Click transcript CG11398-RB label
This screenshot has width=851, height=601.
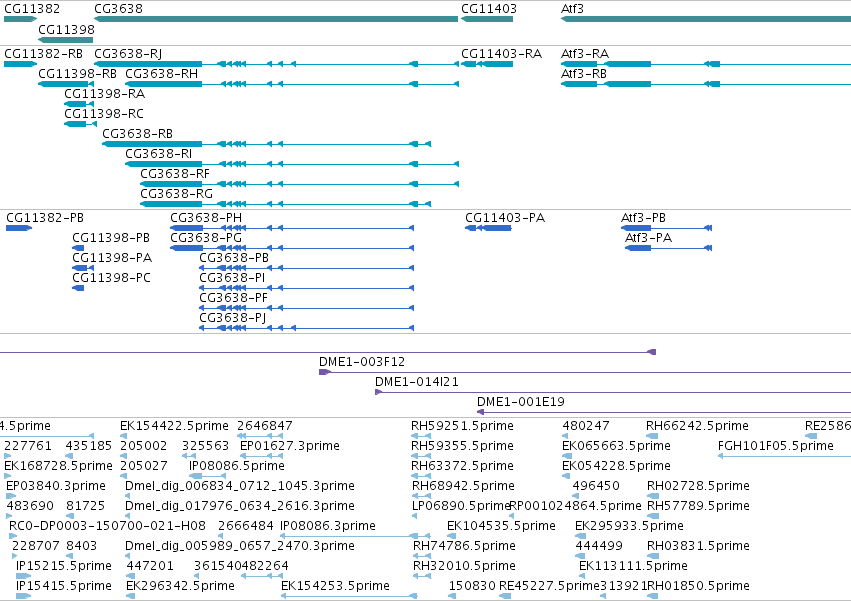78,73
